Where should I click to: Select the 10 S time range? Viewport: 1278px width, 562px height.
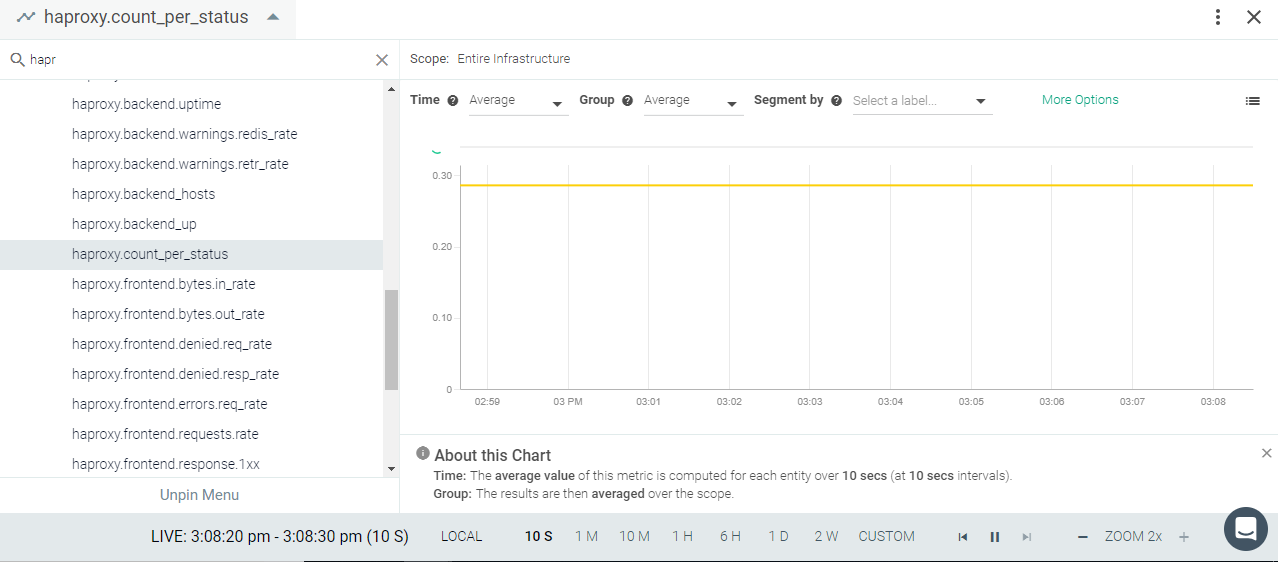539,537
